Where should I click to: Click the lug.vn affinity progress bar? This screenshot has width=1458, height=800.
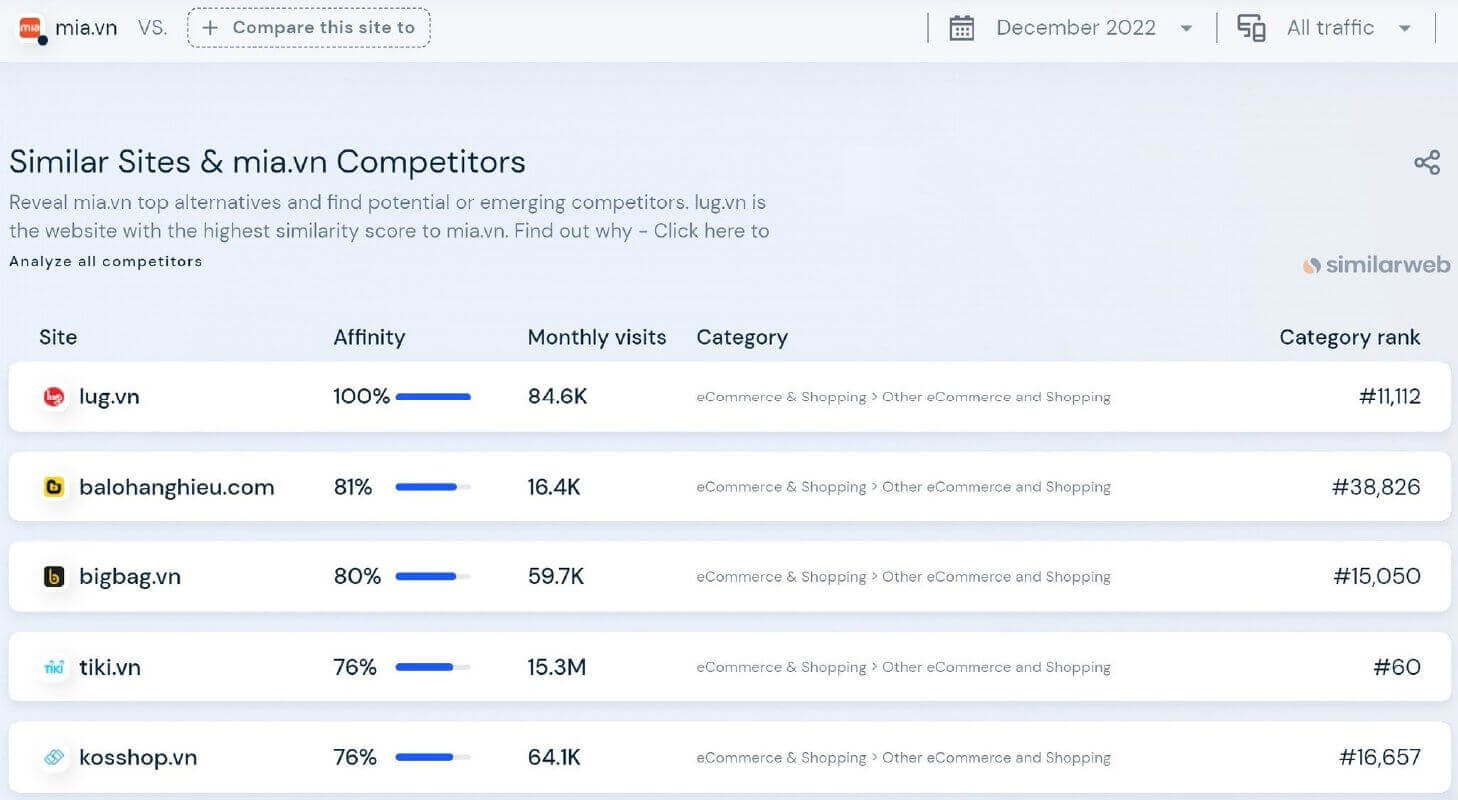coord(433,397)
